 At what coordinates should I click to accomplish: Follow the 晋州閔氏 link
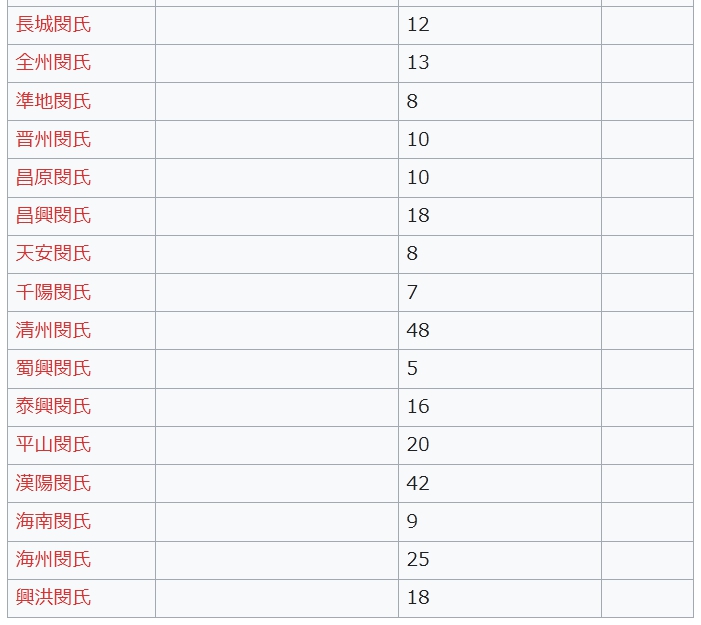pos(53,139)
